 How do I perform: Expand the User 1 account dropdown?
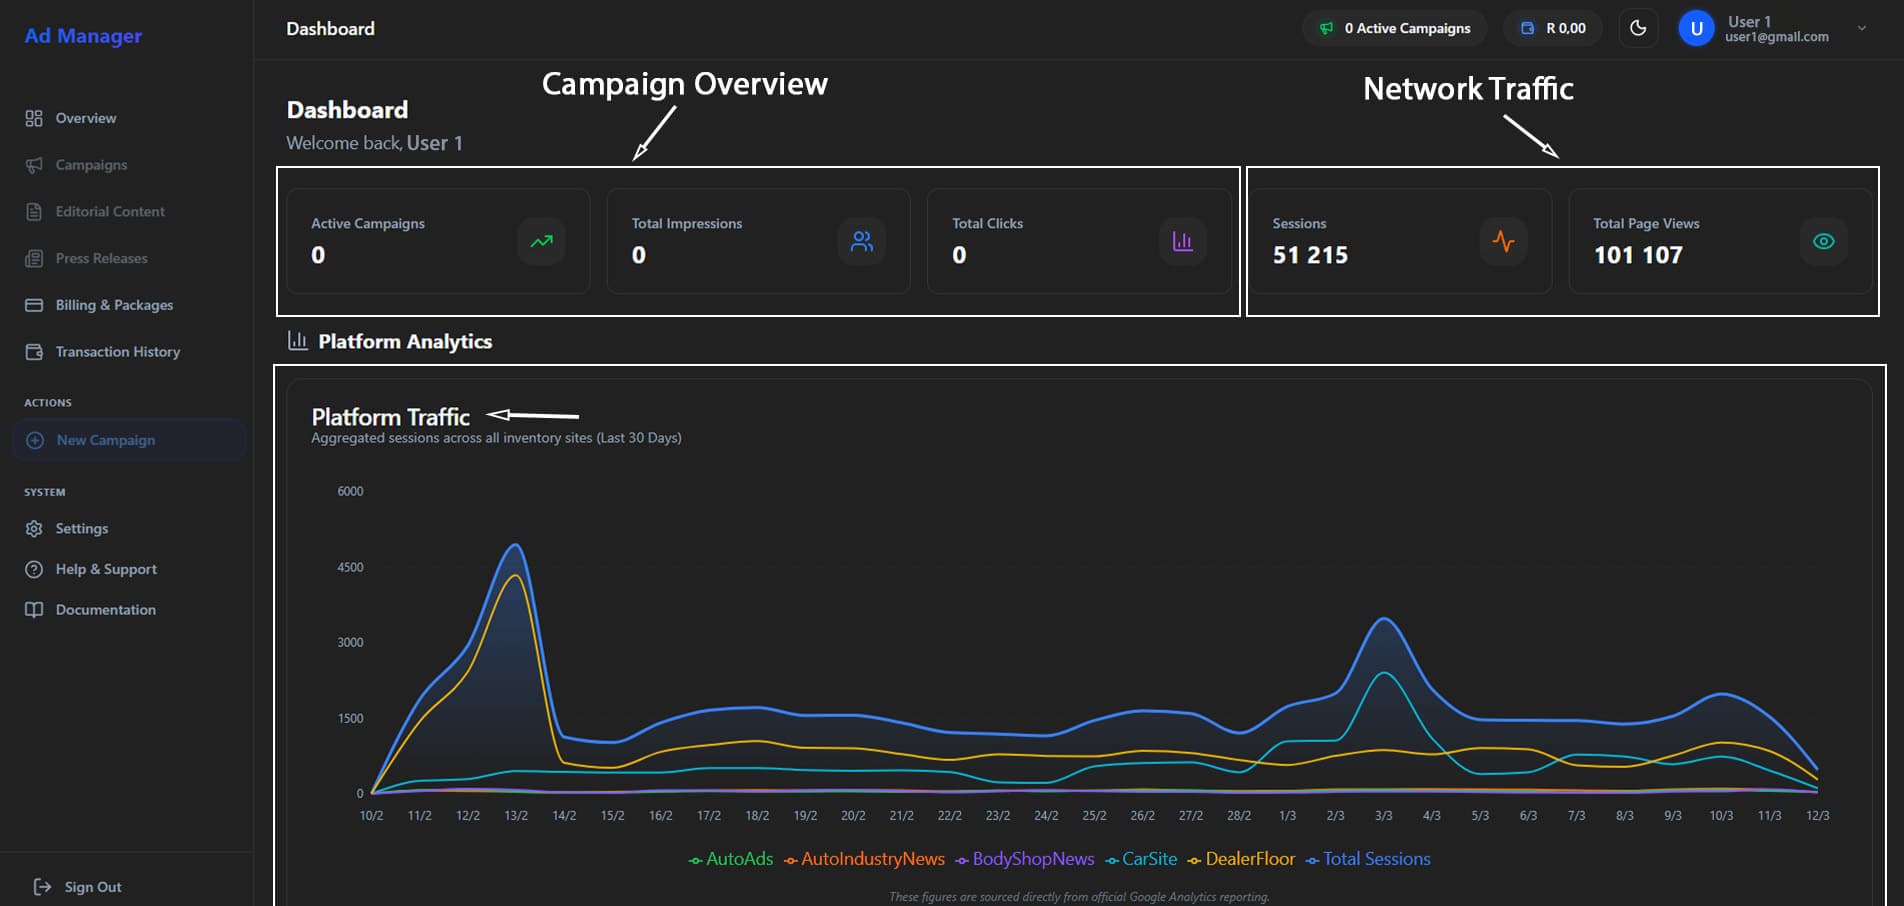click(1862, 28)
